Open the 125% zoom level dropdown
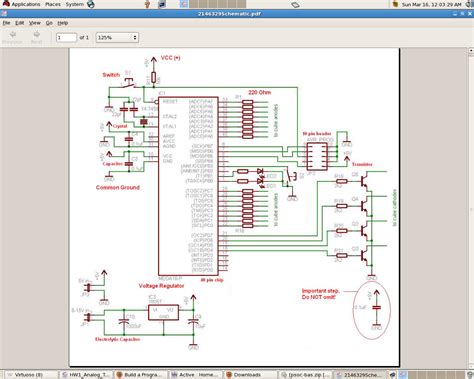Screen dimensions: 474x379 [x=117, y=38]
